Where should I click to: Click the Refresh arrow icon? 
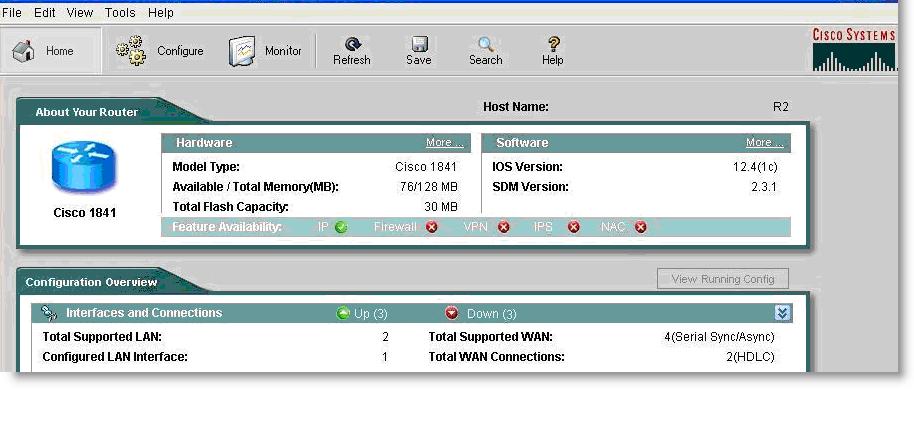352,44
